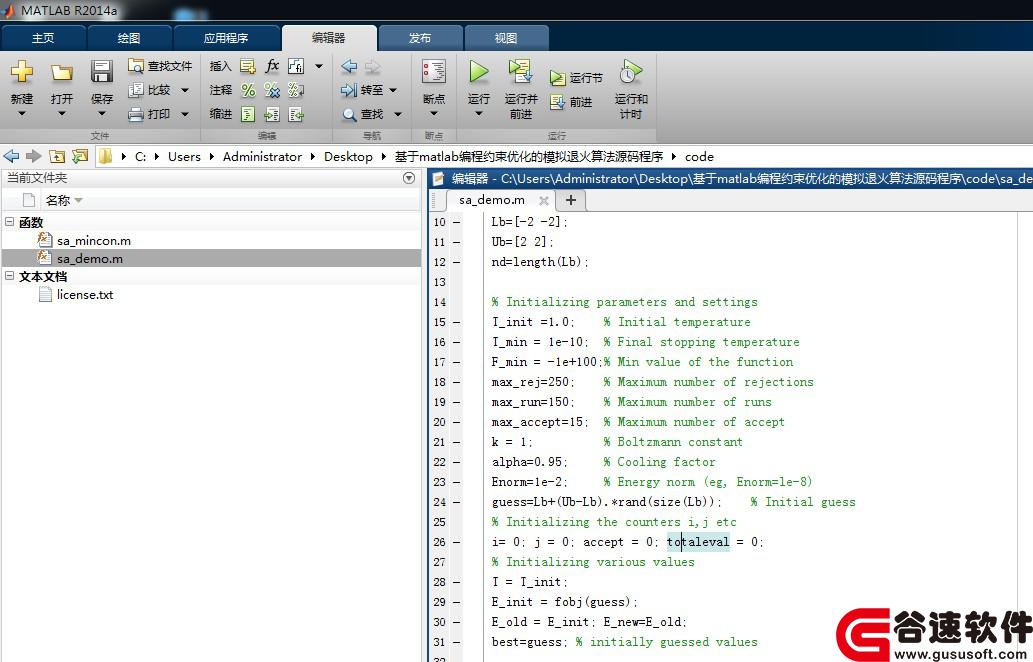
Task: Click the Administrator segment of the path
Action: (x=262, y=157)
